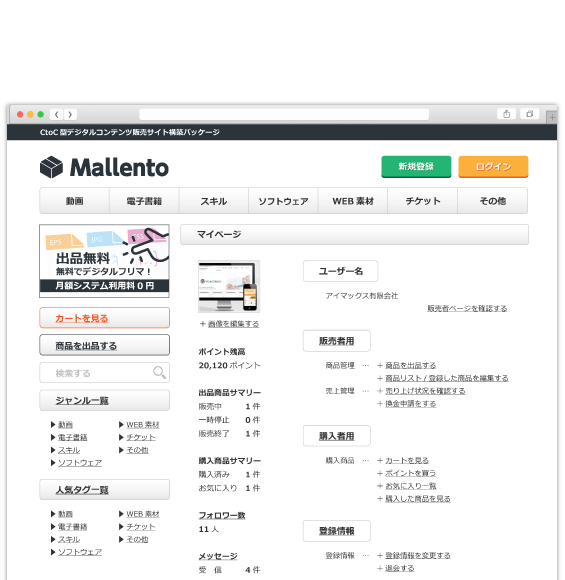565x580 pixels.
Task: Click 退会する link
Action: 400,568
